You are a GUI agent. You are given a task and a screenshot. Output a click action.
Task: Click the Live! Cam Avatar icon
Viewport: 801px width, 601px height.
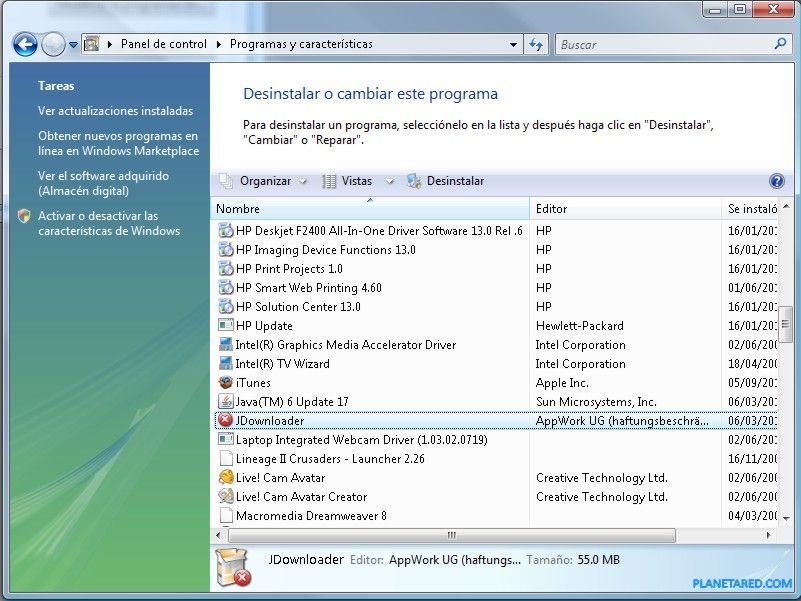click(x=226, y=478)
